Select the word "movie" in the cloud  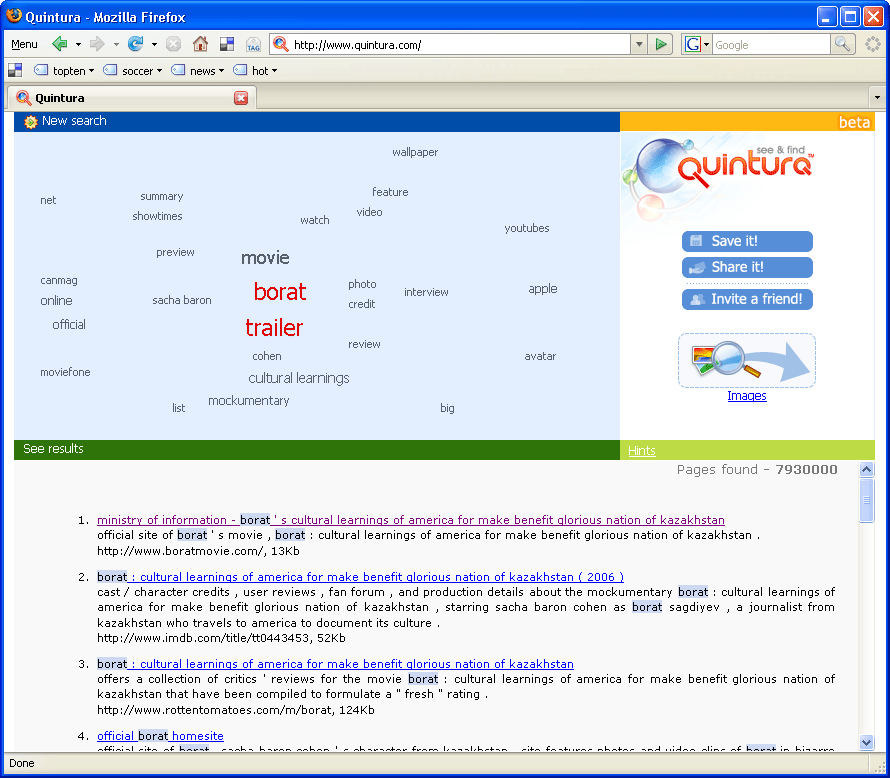point(265,258)
